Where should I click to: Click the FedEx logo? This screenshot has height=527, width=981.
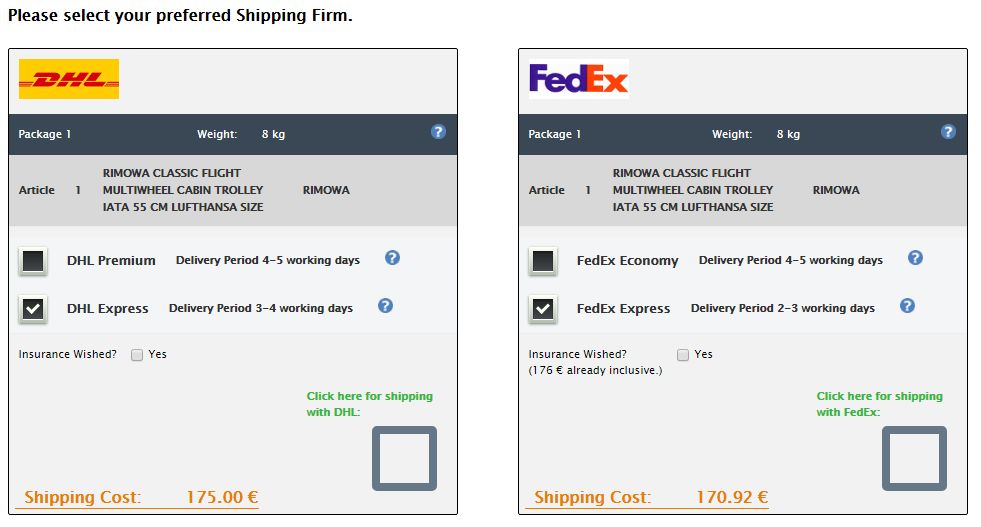coord(579,79)
